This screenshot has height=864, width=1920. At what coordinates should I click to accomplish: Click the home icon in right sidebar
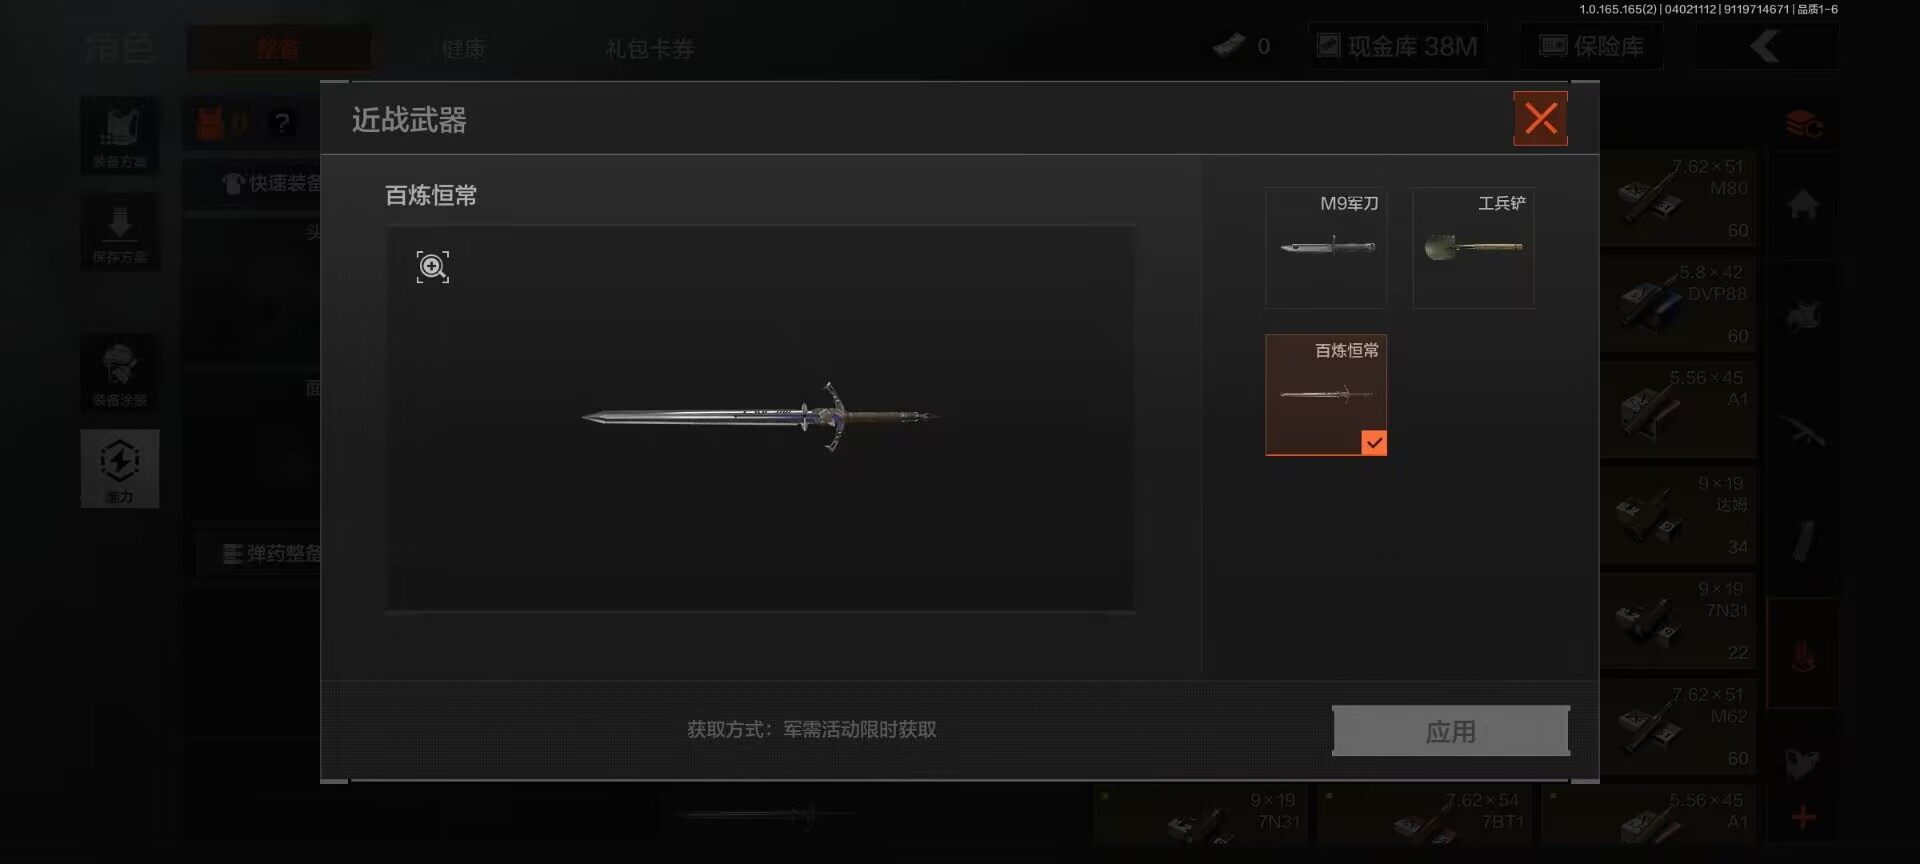(1803, 205)
